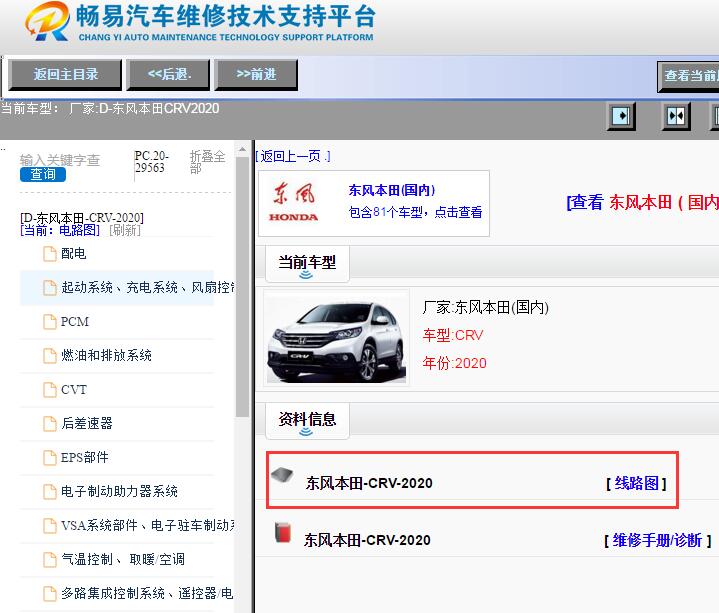Click 年份:2020 text
Image resolution: width=719 pixels, height=613 pixels.
[454, 363]
